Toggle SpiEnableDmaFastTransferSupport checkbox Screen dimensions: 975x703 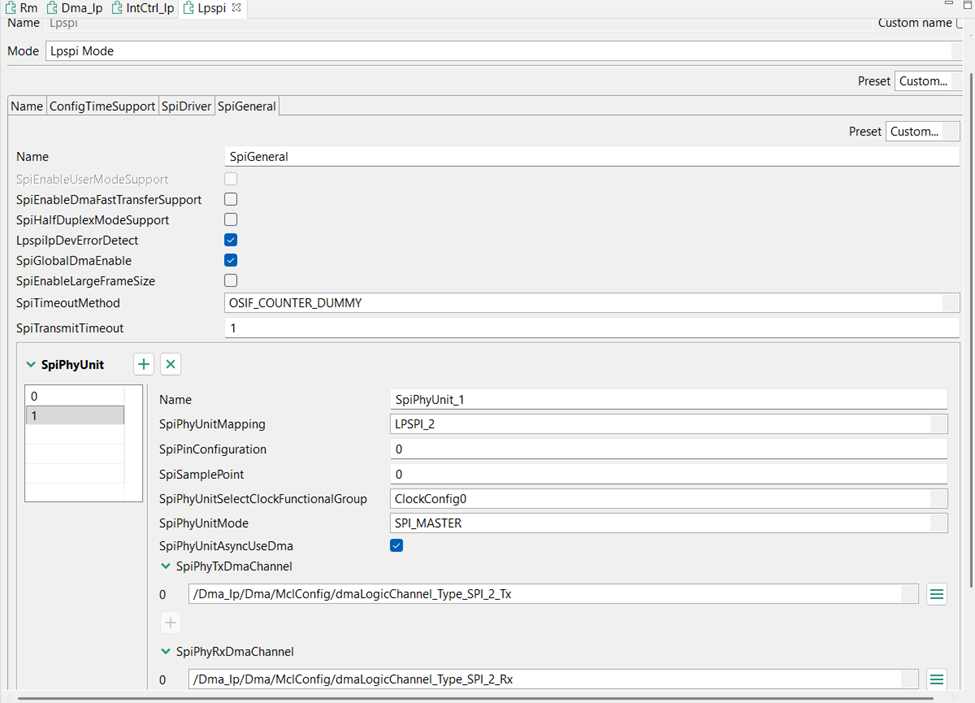231,200
